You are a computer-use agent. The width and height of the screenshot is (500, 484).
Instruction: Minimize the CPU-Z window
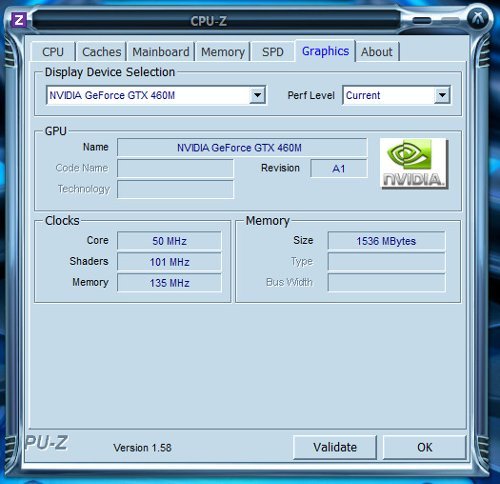pos(422,21)
